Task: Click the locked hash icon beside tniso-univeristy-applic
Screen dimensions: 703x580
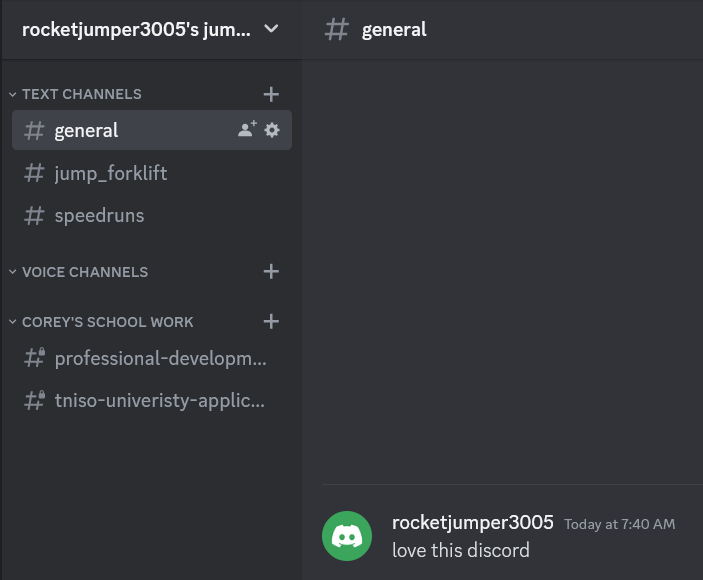Action: pos(35,400)
